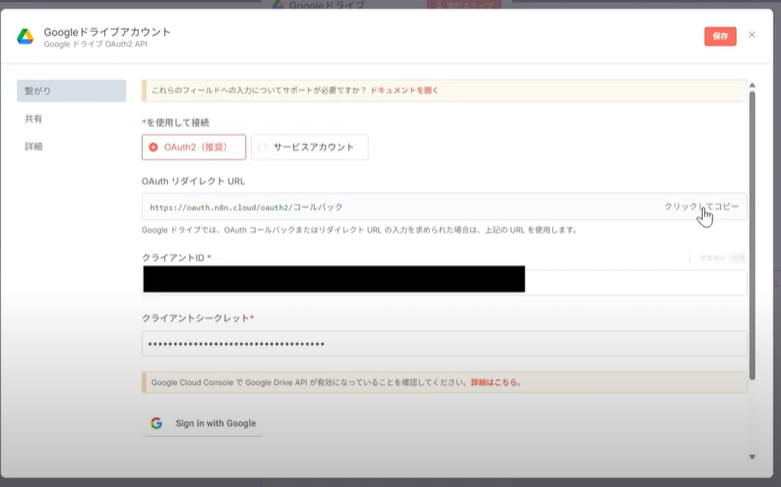Click the Google G logo icon
The image size is (781, 487).
click(x=156, y=423)
